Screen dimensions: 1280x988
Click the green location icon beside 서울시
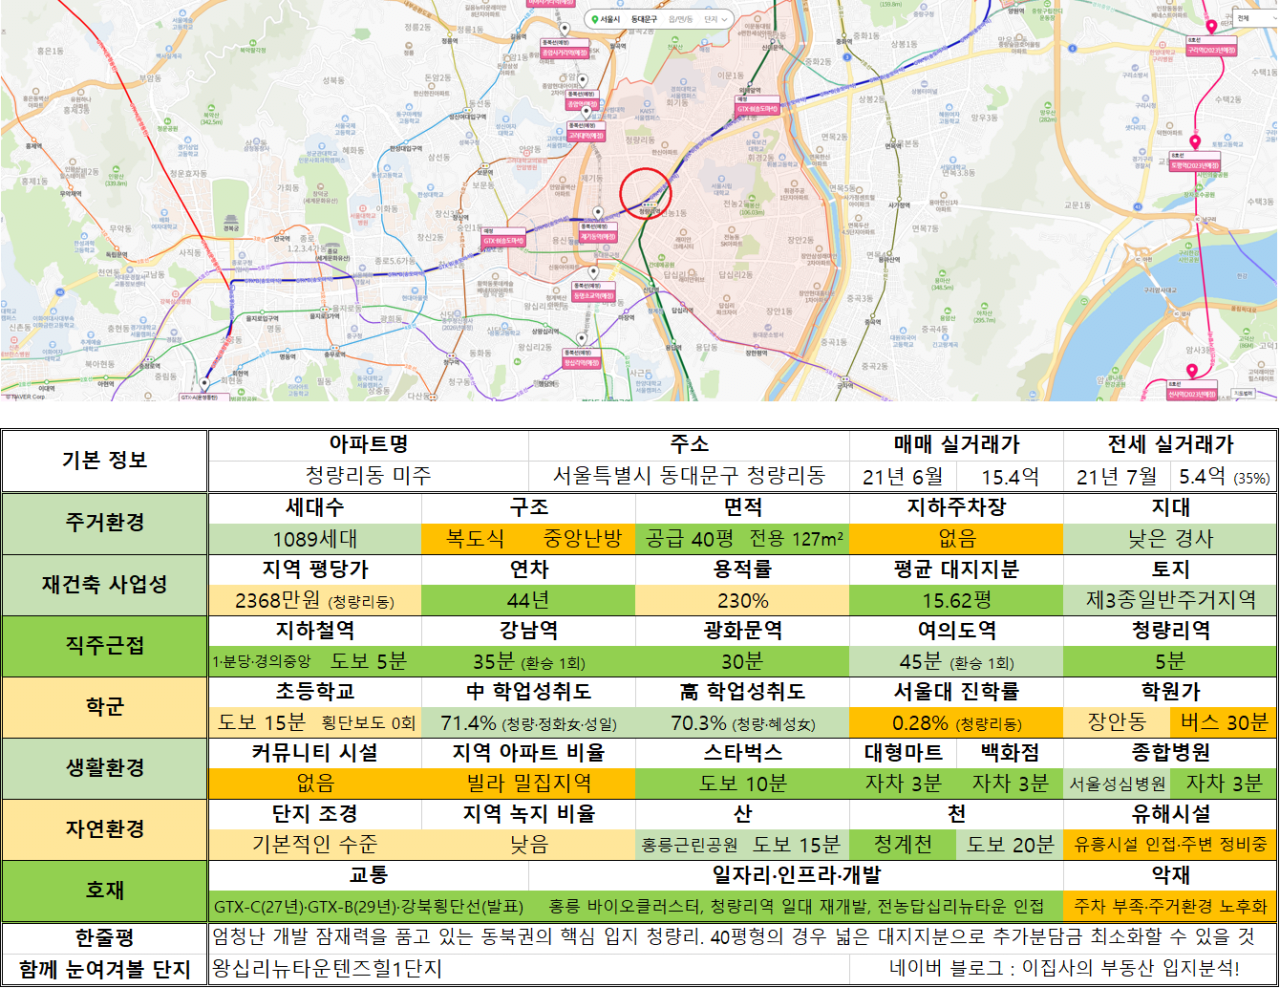[594, 19]
